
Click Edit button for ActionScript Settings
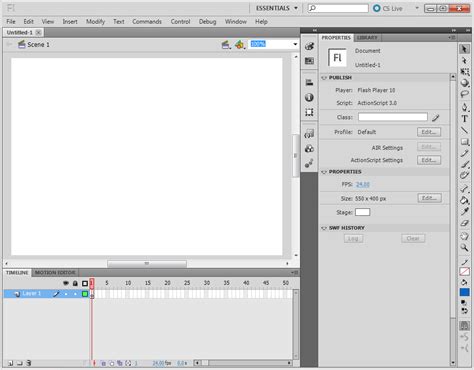(x=429, y=160)
